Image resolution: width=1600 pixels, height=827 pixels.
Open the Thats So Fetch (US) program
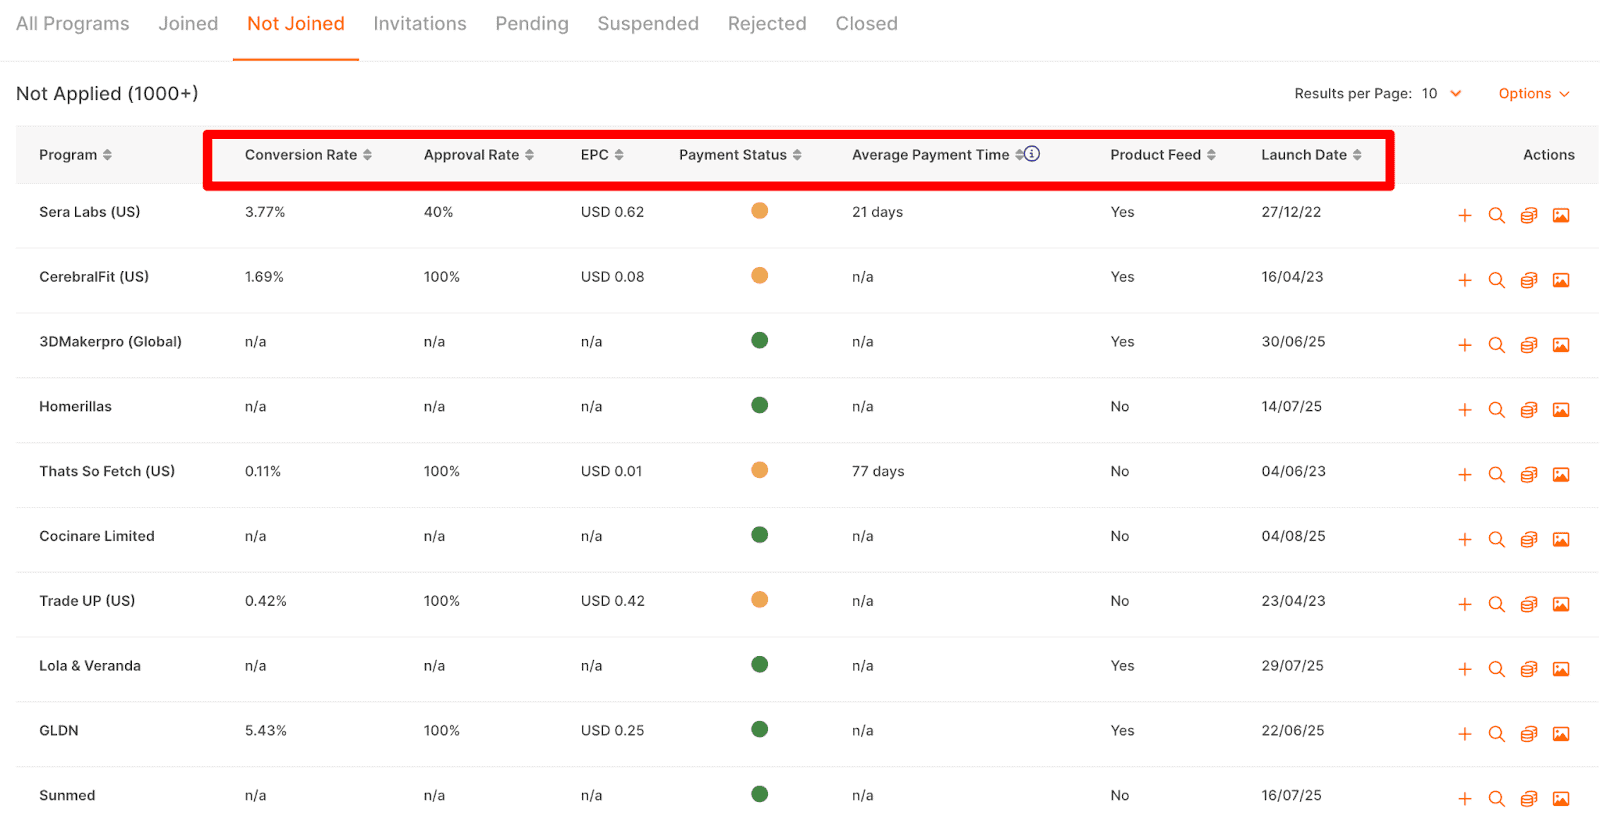[107, 471]
